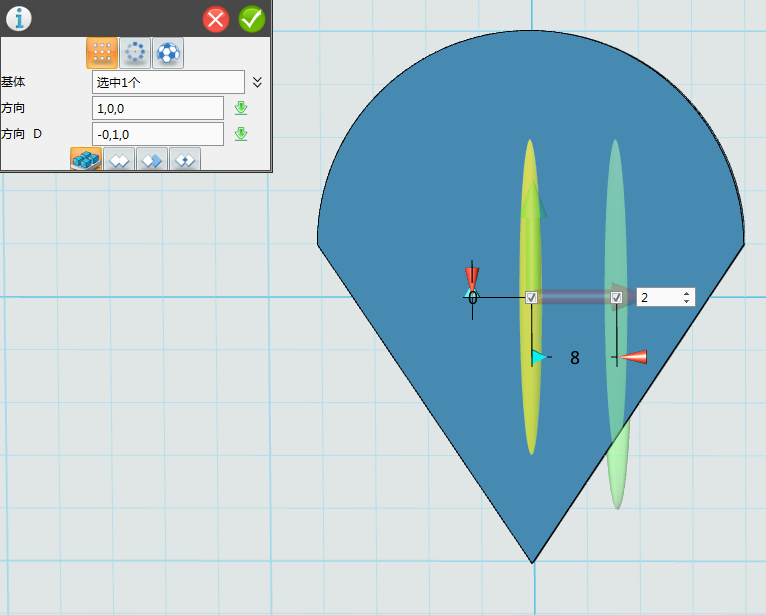Screen dimensions: 766x615
Task: Pick direction using 方向 green arrow button
Action: (x=241, y=108)
